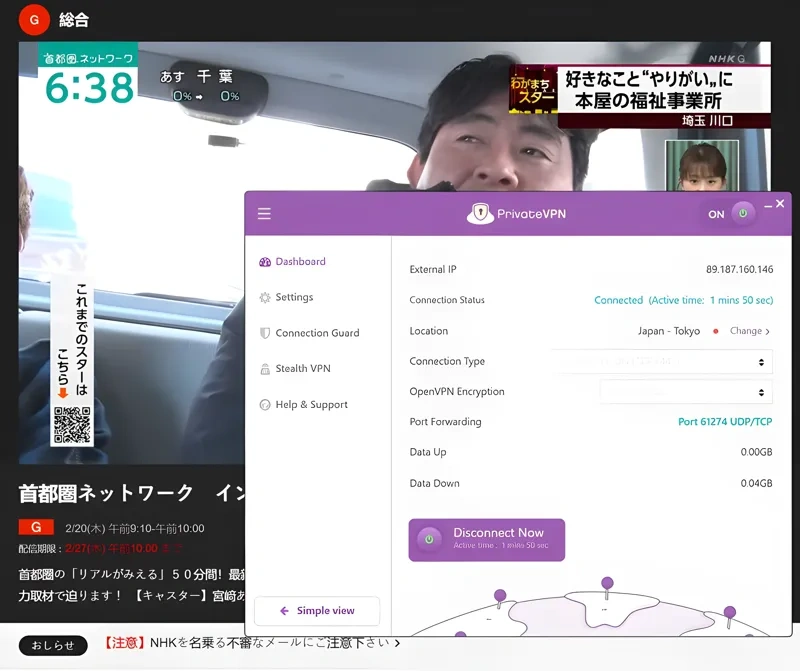800x671 pixels.
Task: Click the Disconnect Now button
Action: pyautogui.click(x=487, y=540)
